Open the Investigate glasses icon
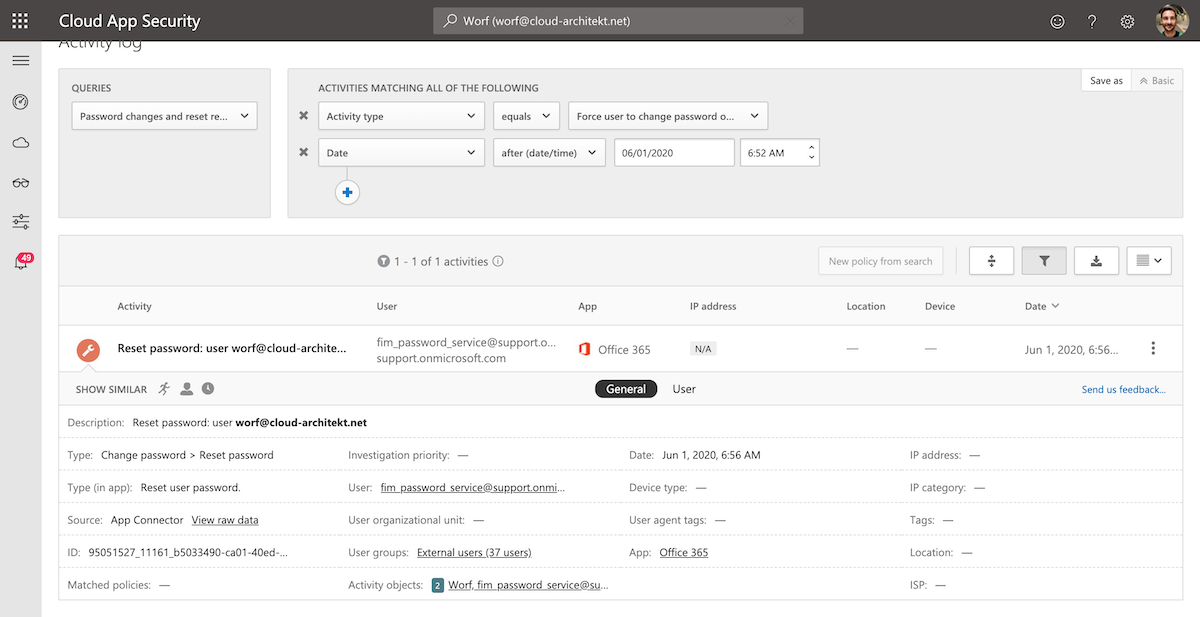This screenshot has height=617, width=1200. 20,182
